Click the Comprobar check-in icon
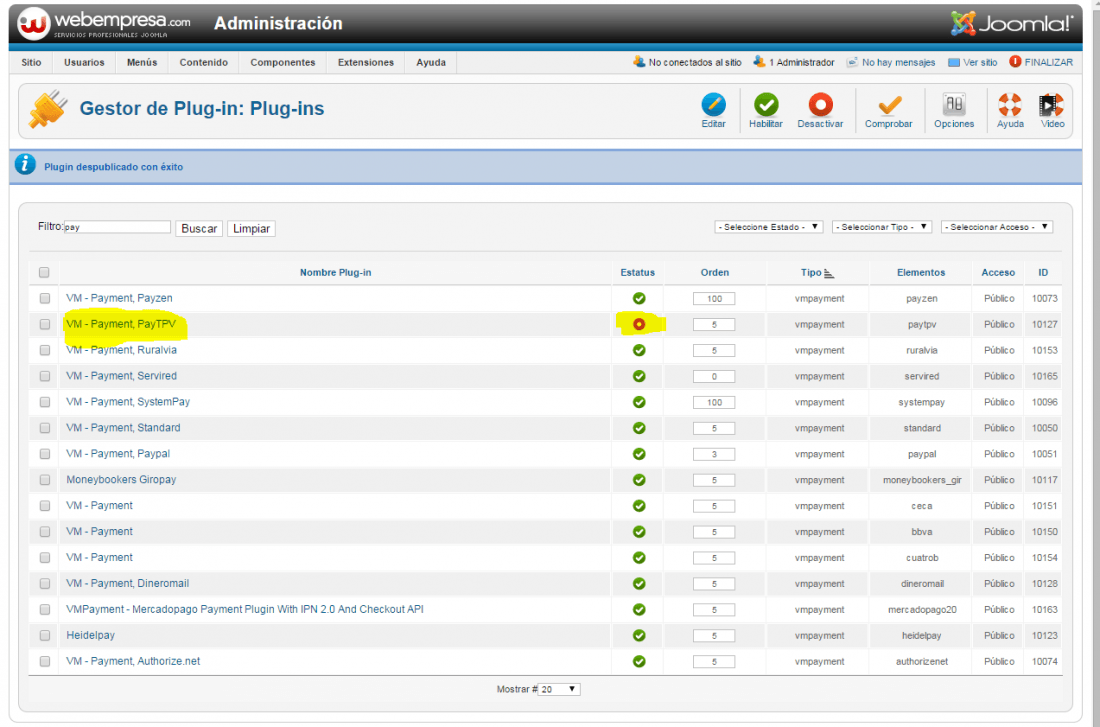This screenshot has height=727, width=1100. click(x=889, y=105)
